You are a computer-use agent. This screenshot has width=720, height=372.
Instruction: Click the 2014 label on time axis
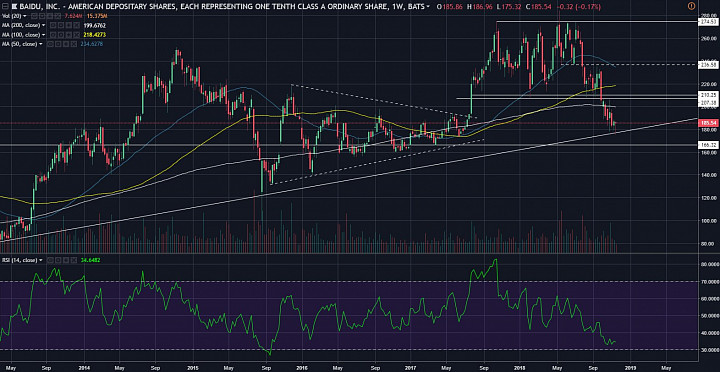84,368
